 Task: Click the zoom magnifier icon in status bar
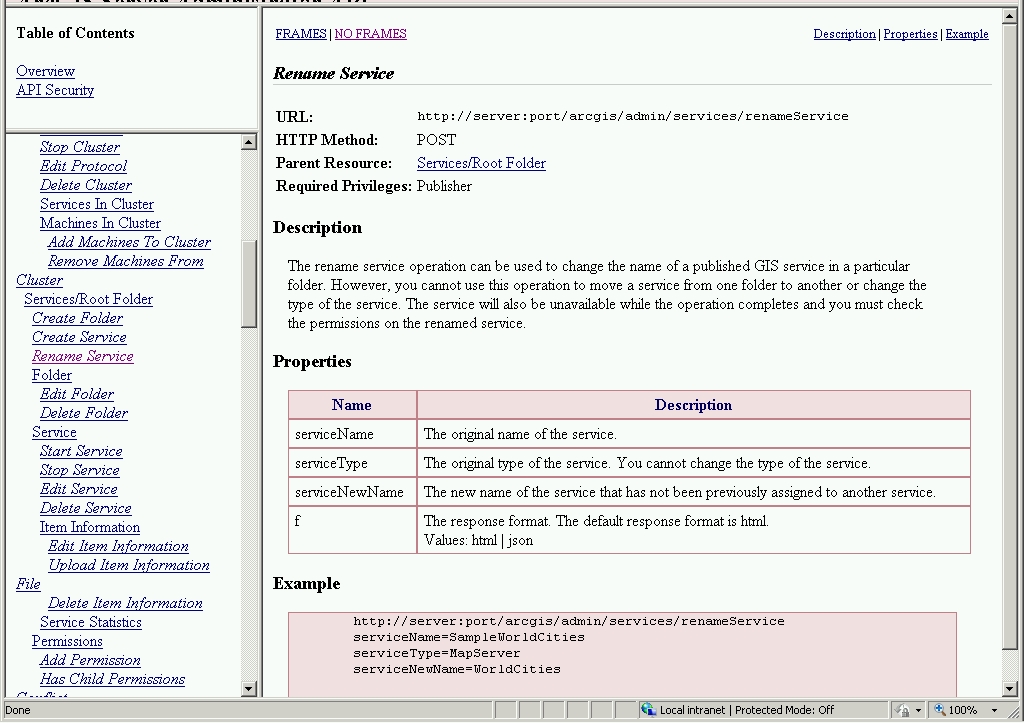(939, 710)
